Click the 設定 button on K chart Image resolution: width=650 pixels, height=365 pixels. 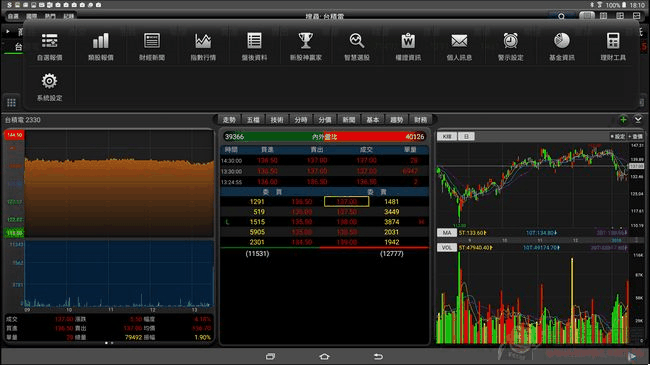[618, 136]
